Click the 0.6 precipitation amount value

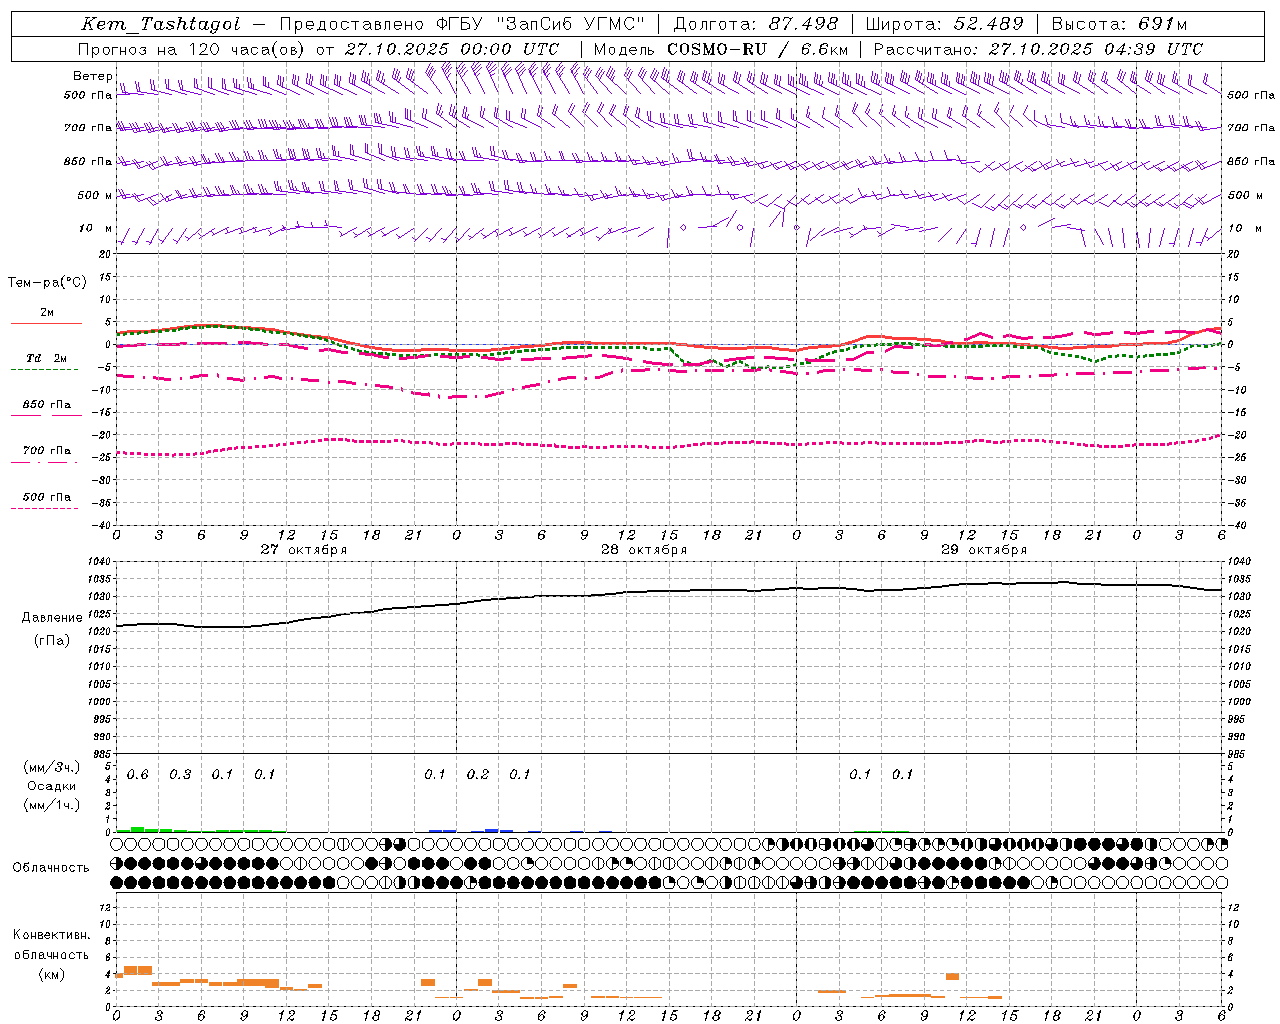click(x=138, y=775)
